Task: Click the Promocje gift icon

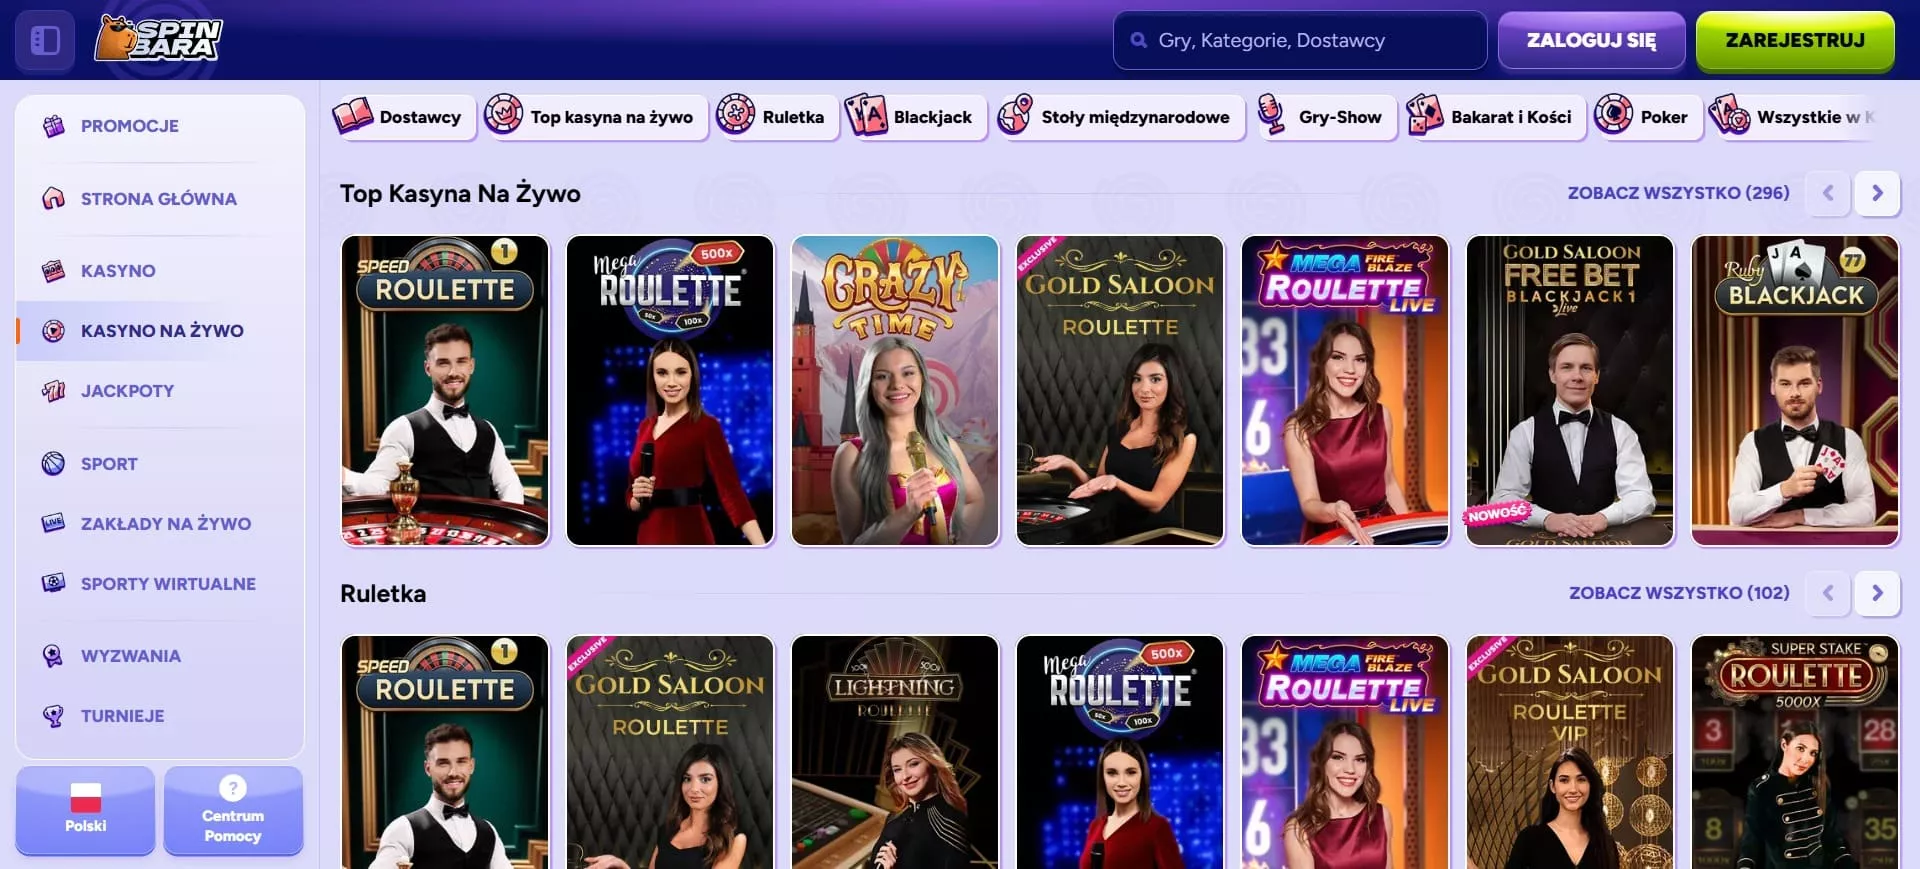Action: 54,126
